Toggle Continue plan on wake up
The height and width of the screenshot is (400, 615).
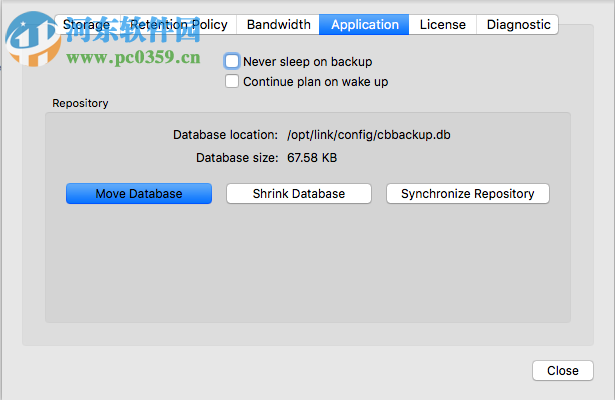click(231, 81)
